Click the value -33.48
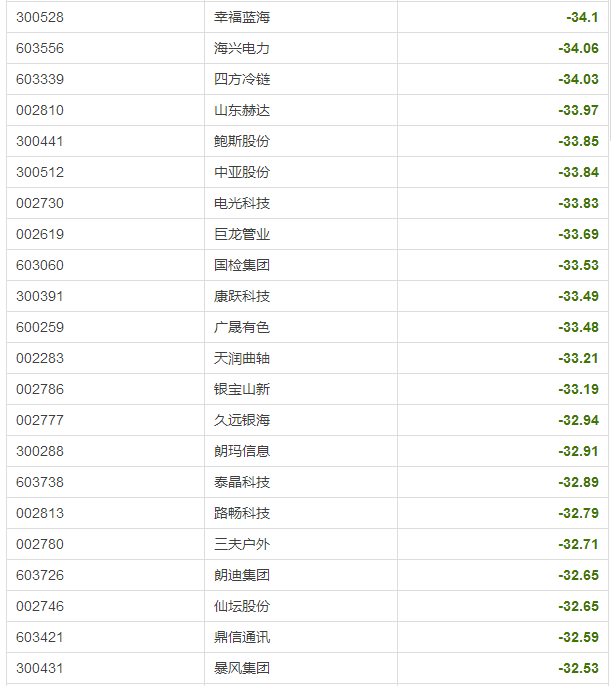The height and width of the screenshot is (686, 611). click(578, 327)
